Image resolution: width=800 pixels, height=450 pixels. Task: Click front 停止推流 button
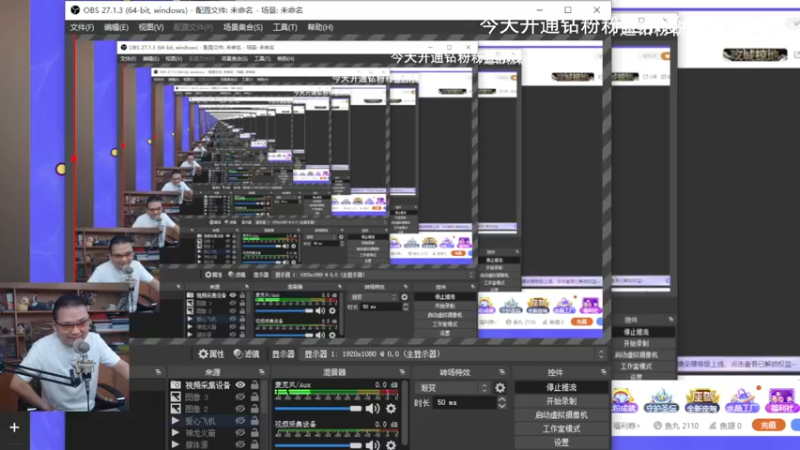coord(561,388)
